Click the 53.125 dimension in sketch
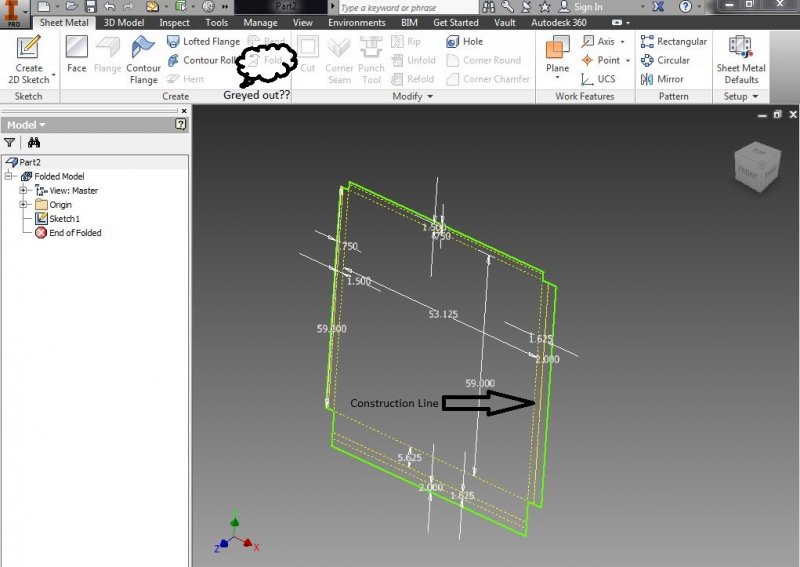 [x=443, y=314]
